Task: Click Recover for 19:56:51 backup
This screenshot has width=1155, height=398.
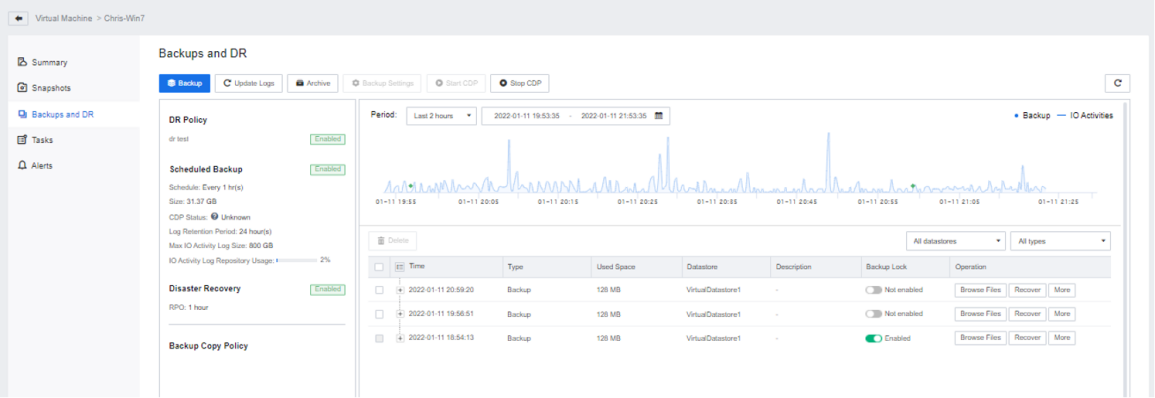Action: tap(1027, 314)
